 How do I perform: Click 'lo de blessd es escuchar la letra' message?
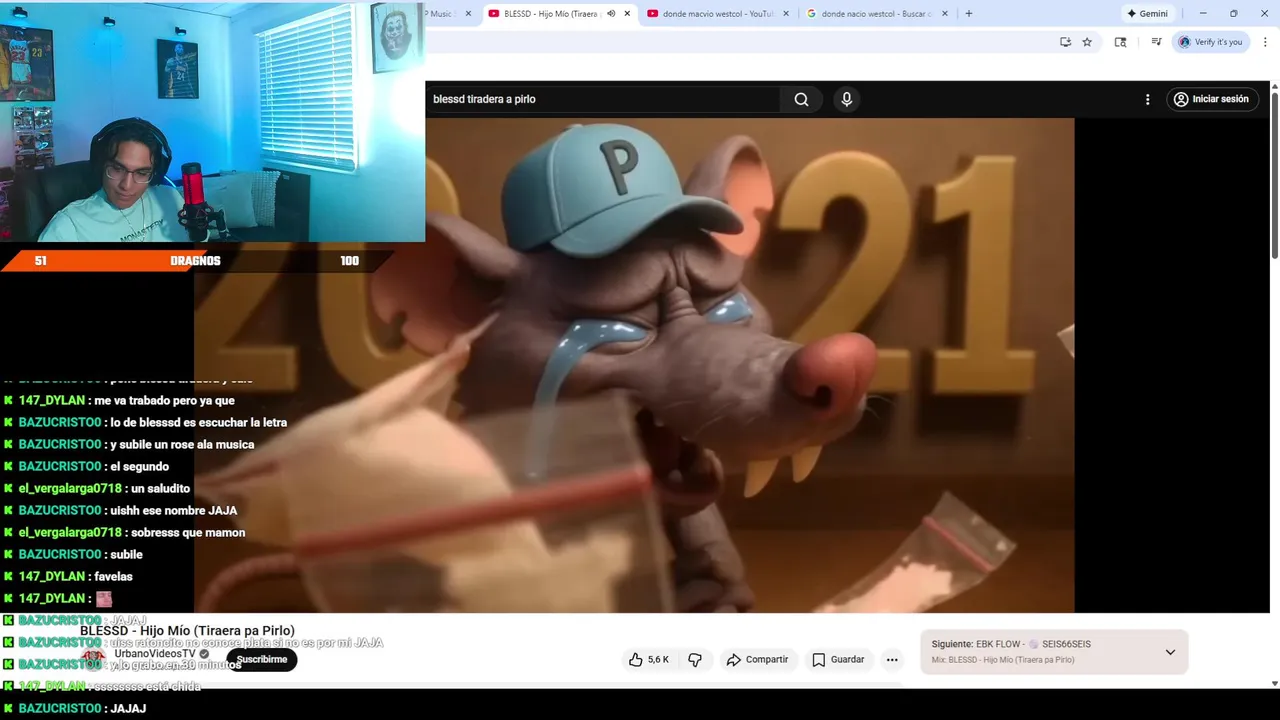click(x=198, y=422)
